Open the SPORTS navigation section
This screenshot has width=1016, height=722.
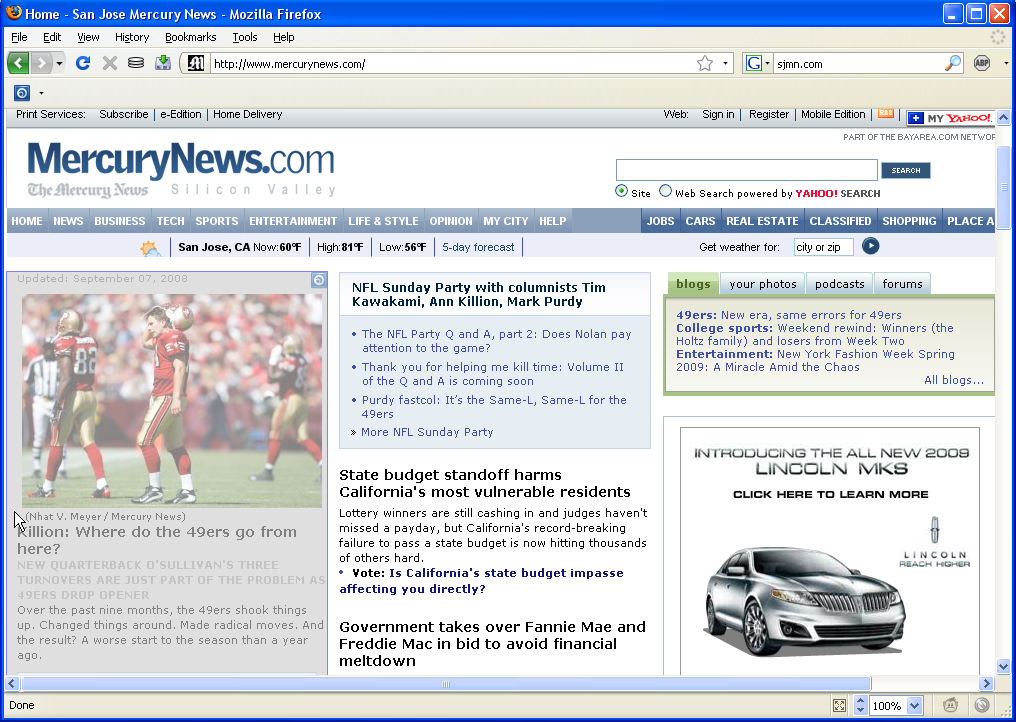pos(217,221)
